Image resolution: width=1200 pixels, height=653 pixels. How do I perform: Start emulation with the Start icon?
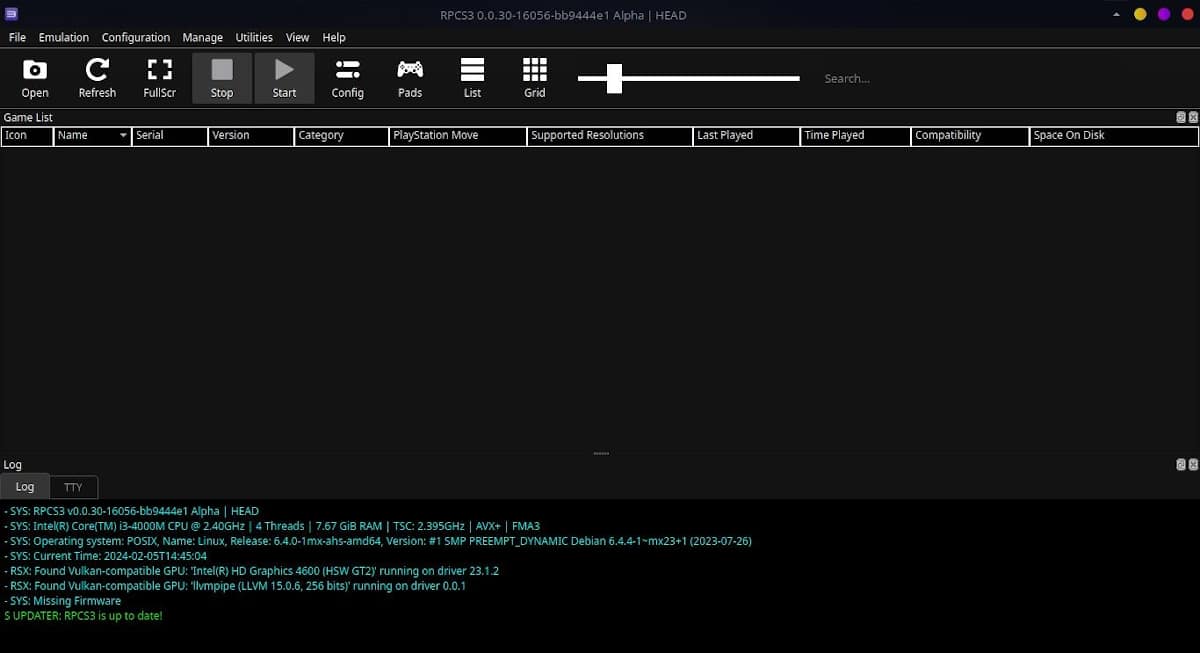[284, 77]
